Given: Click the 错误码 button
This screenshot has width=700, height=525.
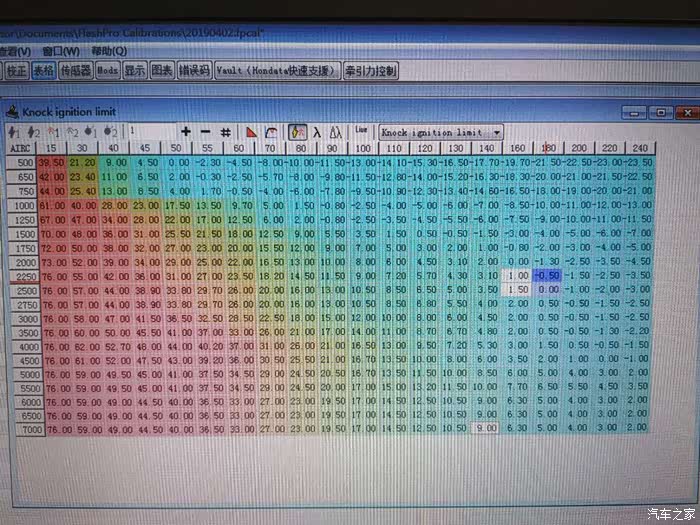Looking at the screenshot, I should [x=194, y=71].
